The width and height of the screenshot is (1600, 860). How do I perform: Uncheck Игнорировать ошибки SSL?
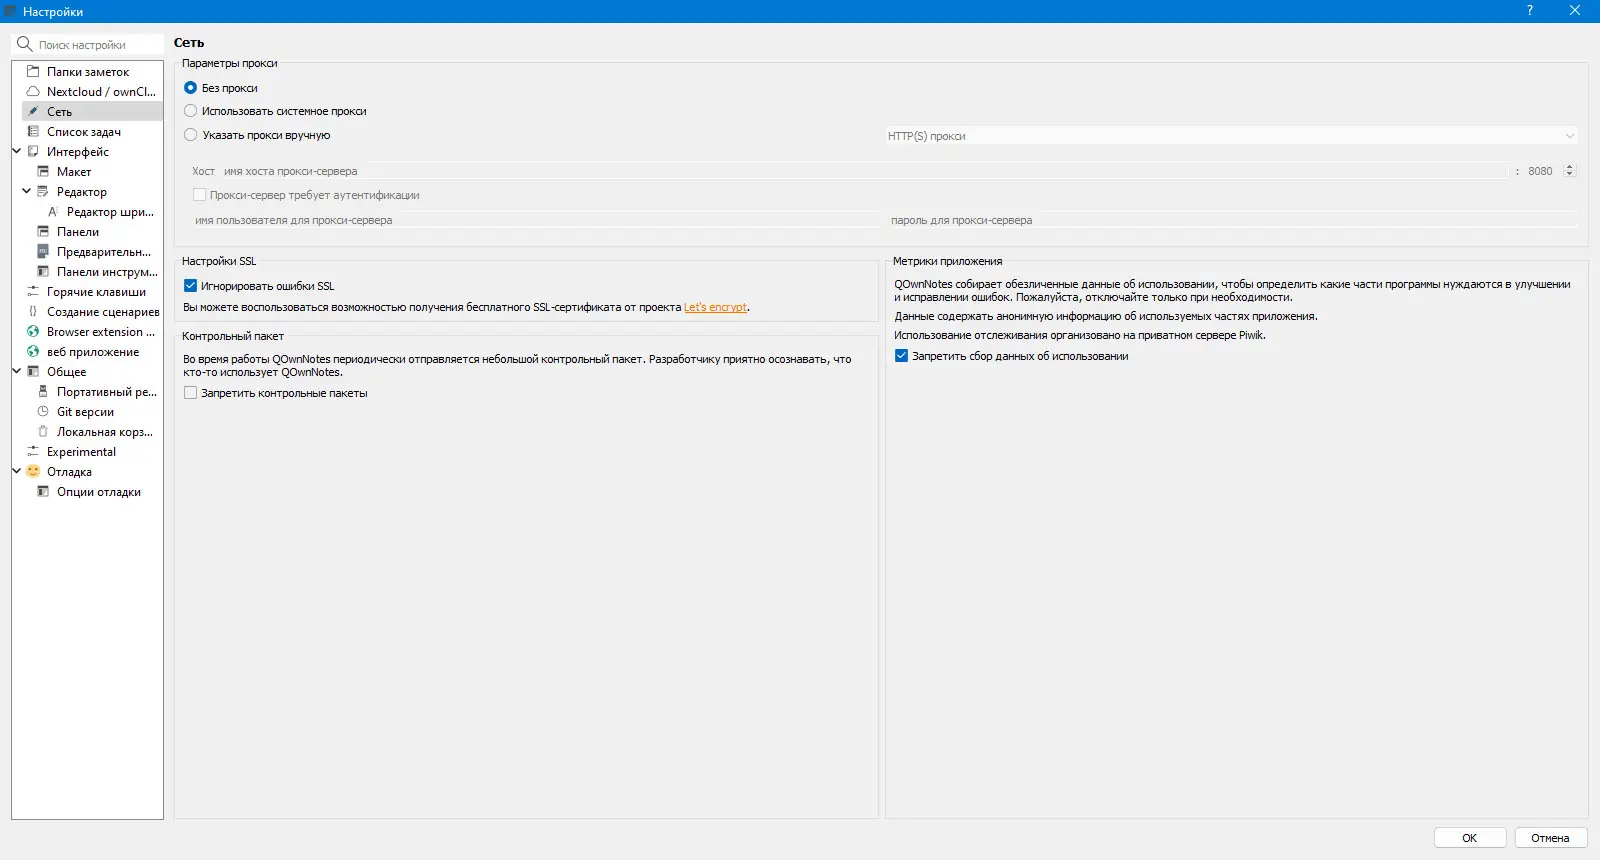tap(190, 286)
